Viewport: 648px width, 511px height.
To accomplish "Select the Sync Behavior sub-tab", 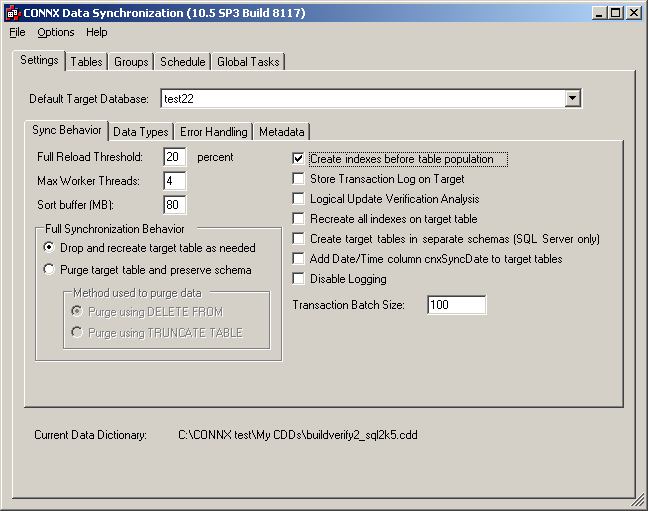I will click(x=67, y=130).
